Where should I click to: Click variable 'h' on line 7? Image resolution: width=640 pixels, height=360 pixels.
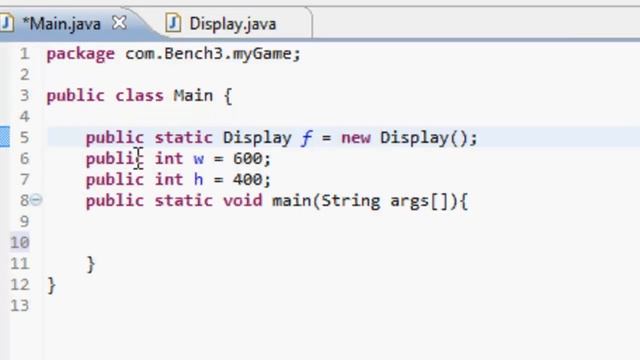point(198,179)
